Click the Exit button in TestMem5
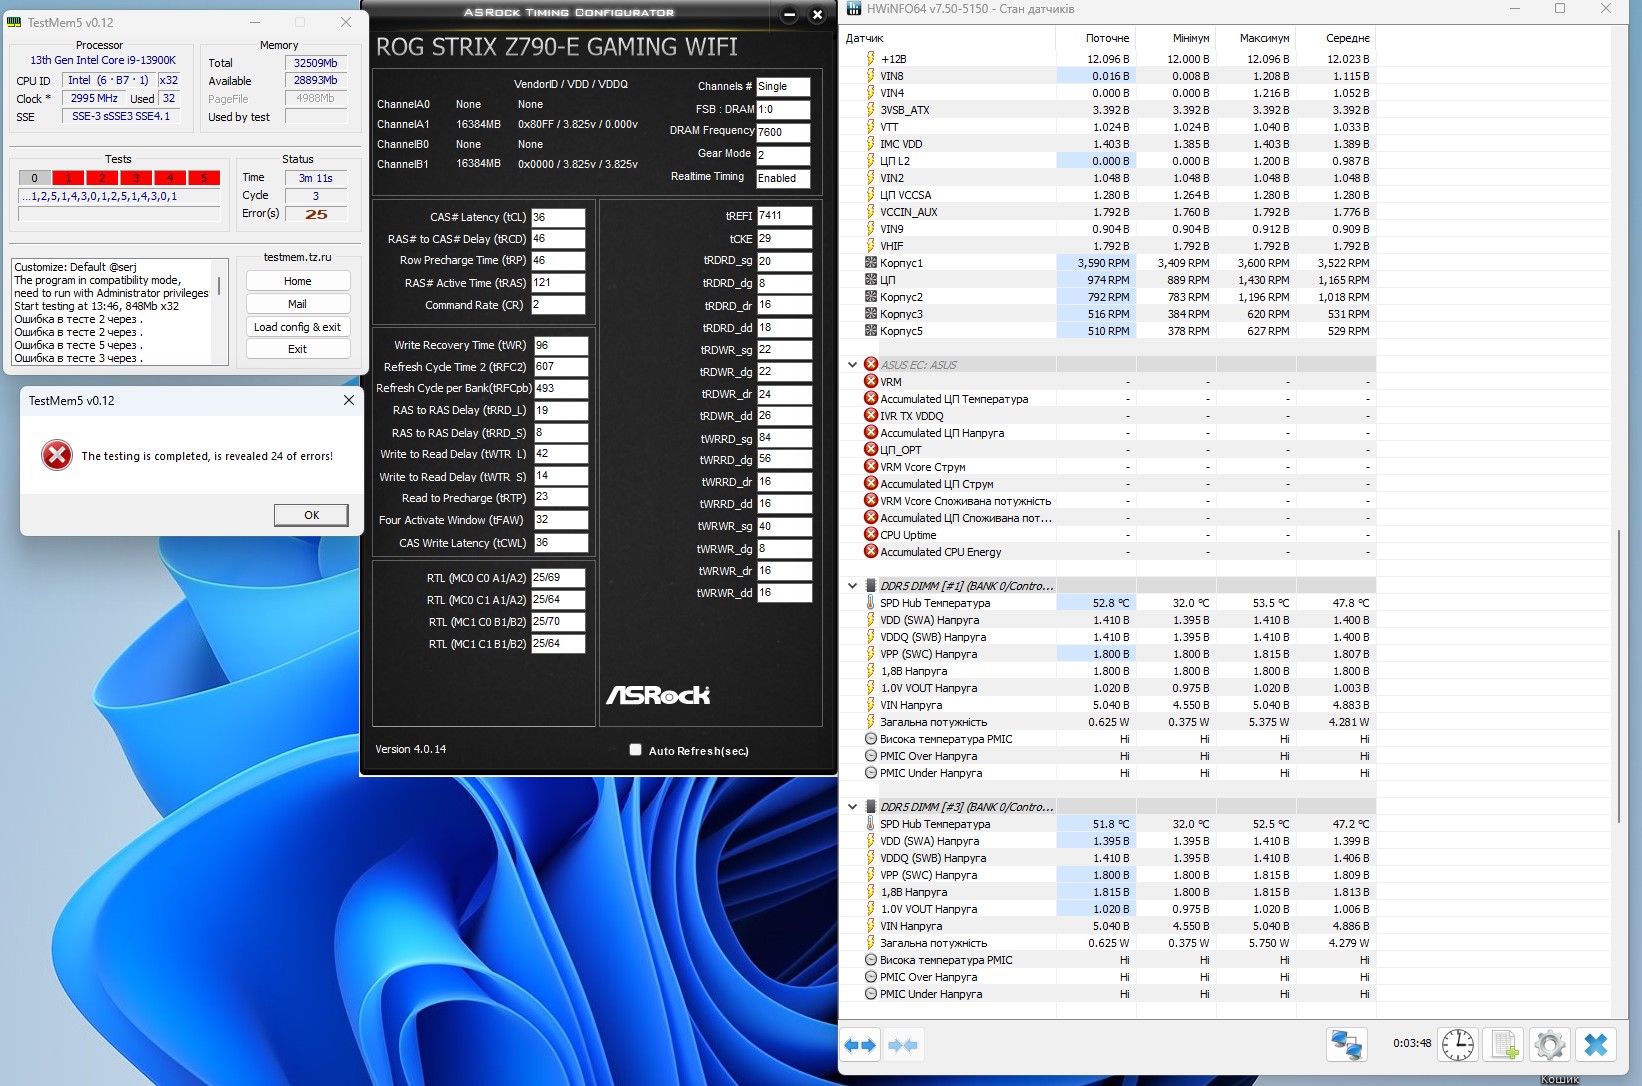The height and width of the screenshot is (1086, 1642). point(297,349)
